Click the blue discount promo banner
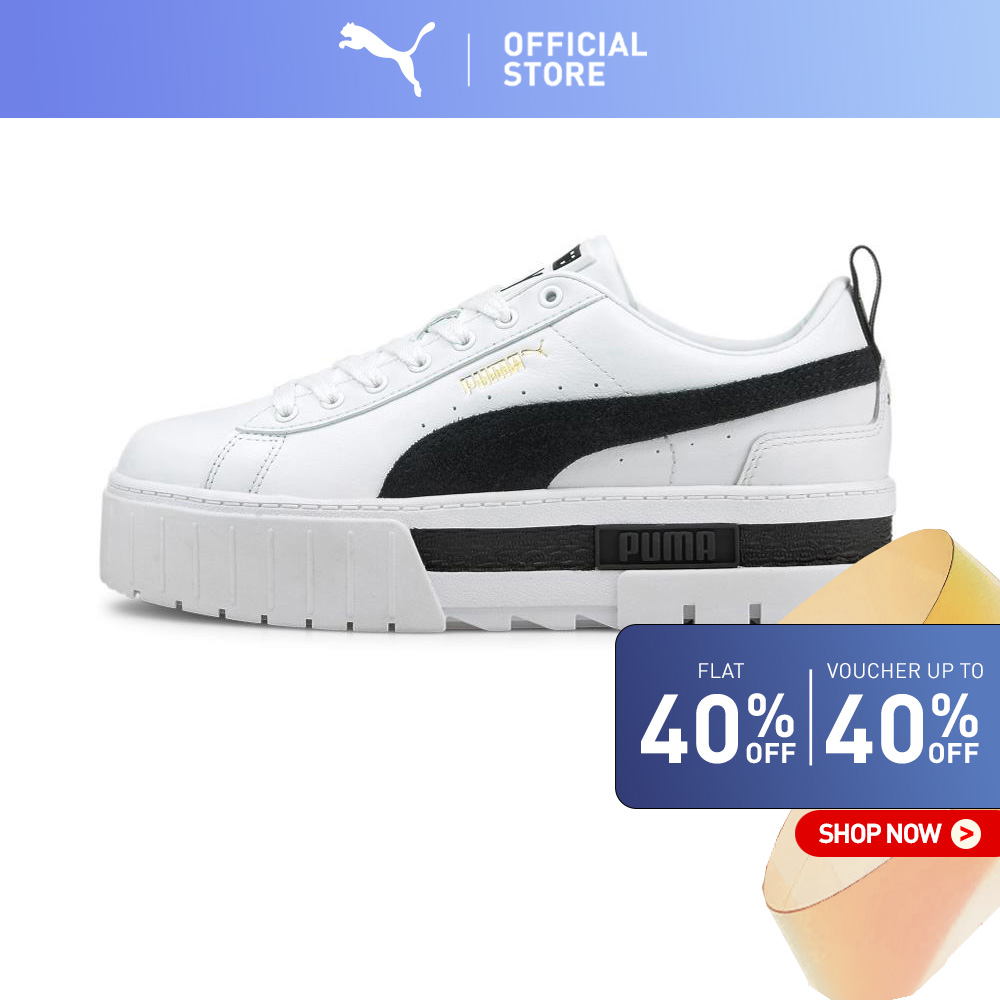 (807, 716)
